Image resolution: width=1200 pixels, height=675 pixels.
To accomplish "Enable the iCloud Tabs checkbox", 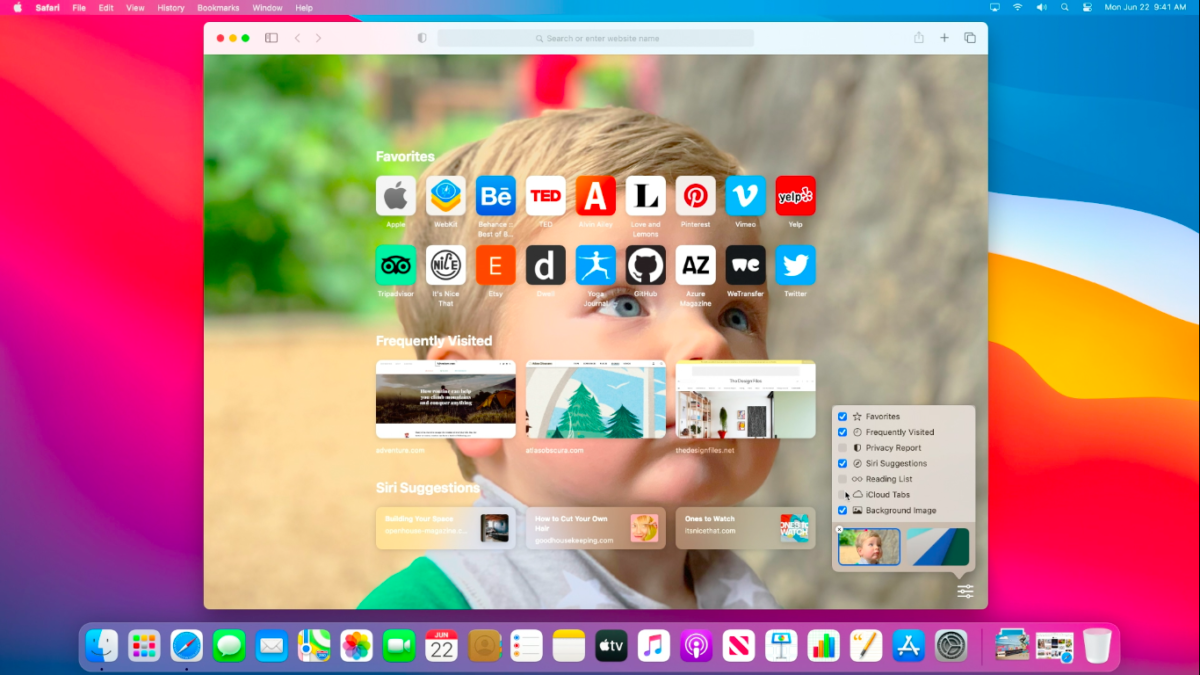I will coord(843,495).
